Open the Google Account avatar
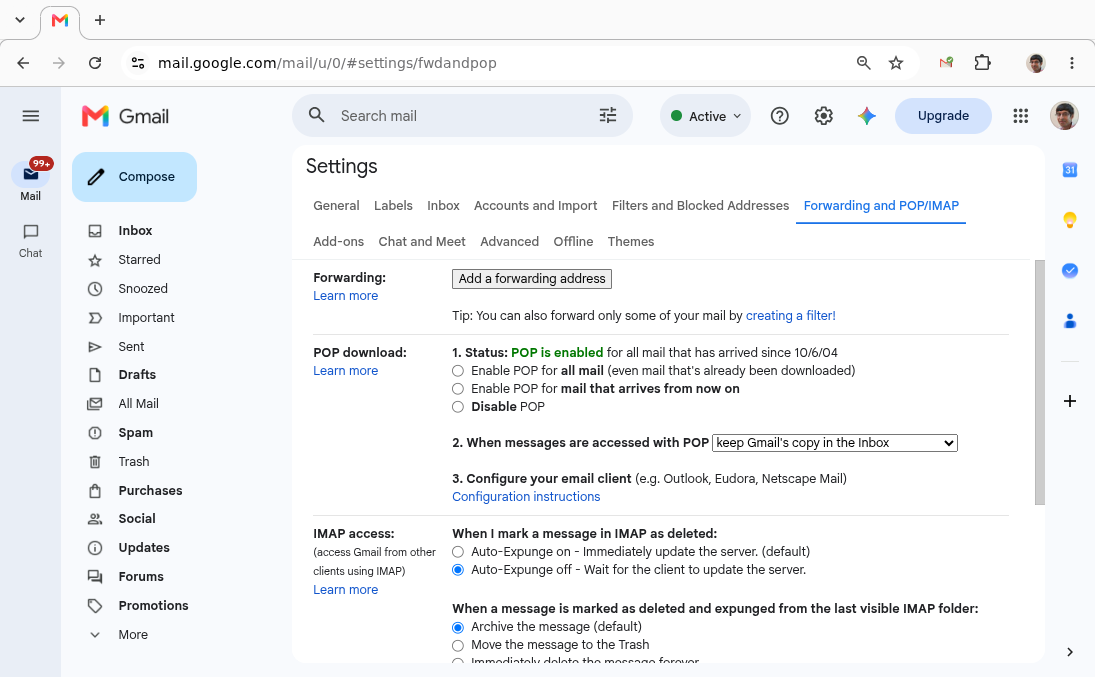The height and width of the screenshot is (677, 1095). [x=1064, y=116]
